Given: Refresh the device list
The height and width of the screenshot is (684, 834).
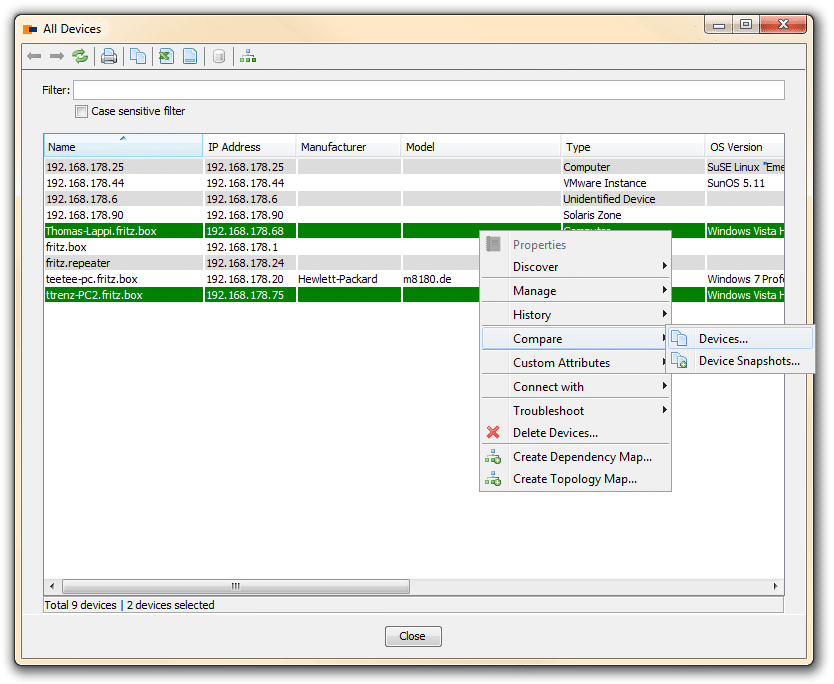Looking at the screenshot, I should pos(80,56).
